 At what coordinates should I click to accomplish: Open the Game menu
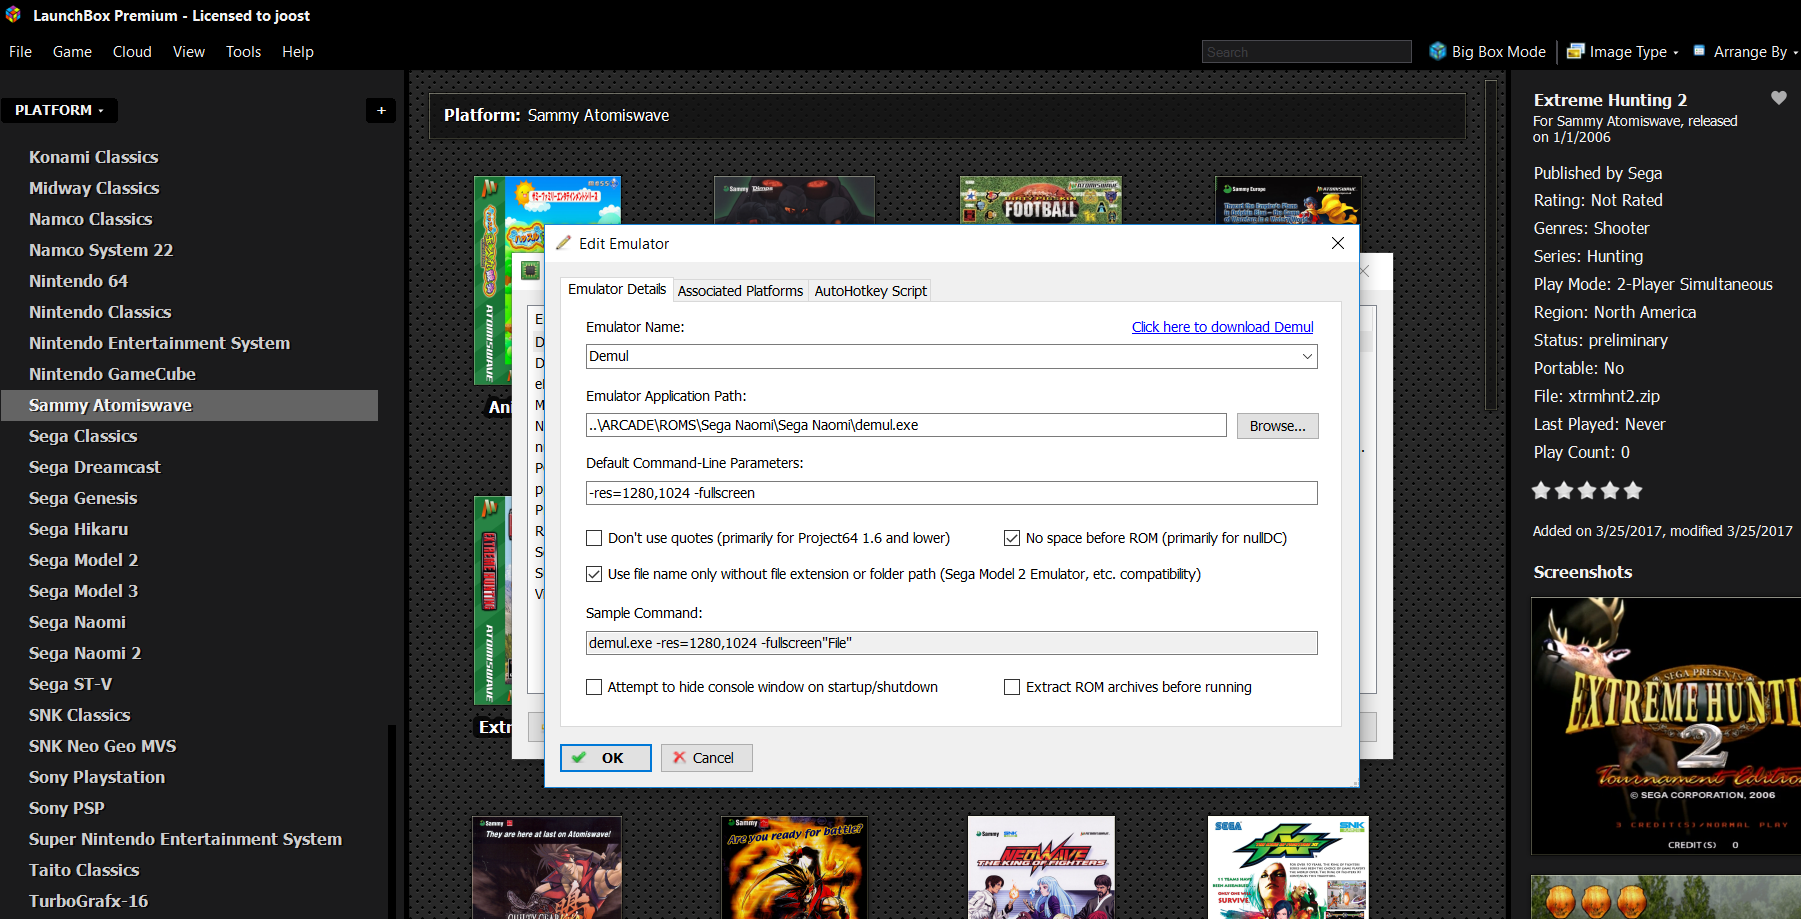click(x=72, y=51)
